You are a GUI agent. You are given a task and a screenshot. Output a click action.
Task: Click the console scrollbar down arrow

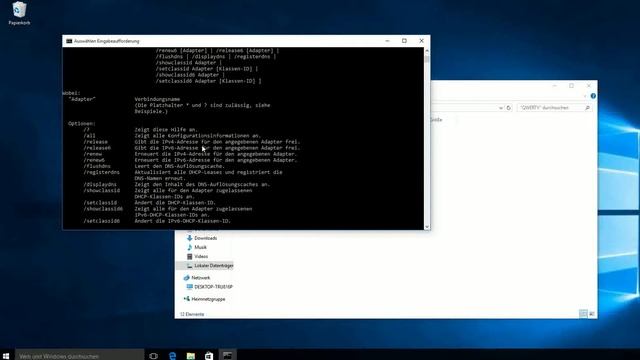[427, 227]
